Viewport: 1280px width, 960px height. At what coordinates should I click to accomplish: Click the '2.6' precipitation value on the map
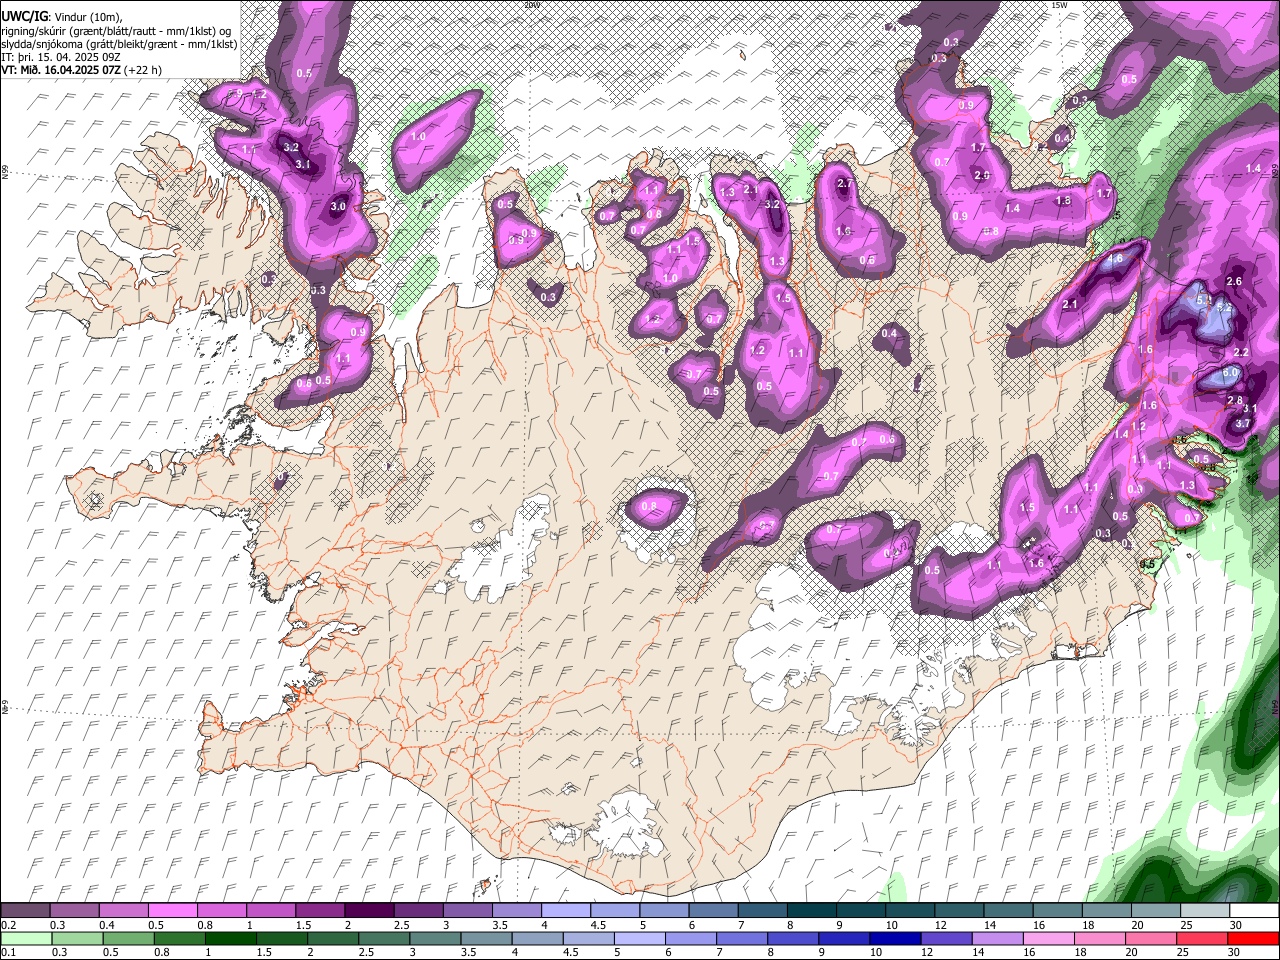[x=1234, y=282]
